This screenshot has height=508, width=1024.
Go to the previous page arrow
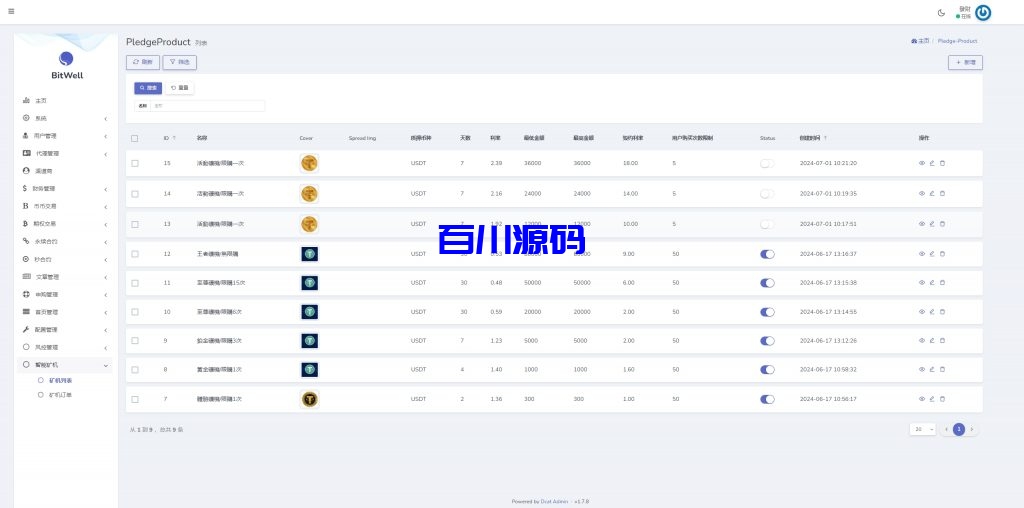click(946, 429)
